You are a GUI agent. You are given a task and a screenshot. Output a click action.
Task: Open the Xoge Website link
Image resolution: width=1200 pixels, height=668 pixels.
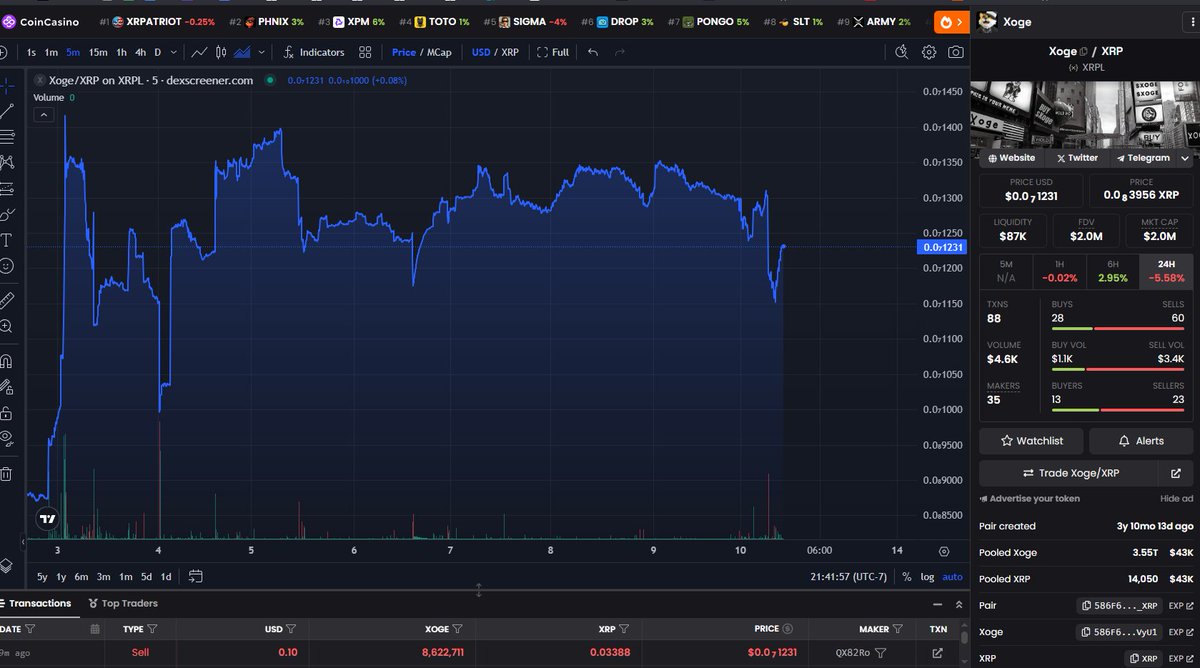pyautogui.click(x=1011, y=158)
